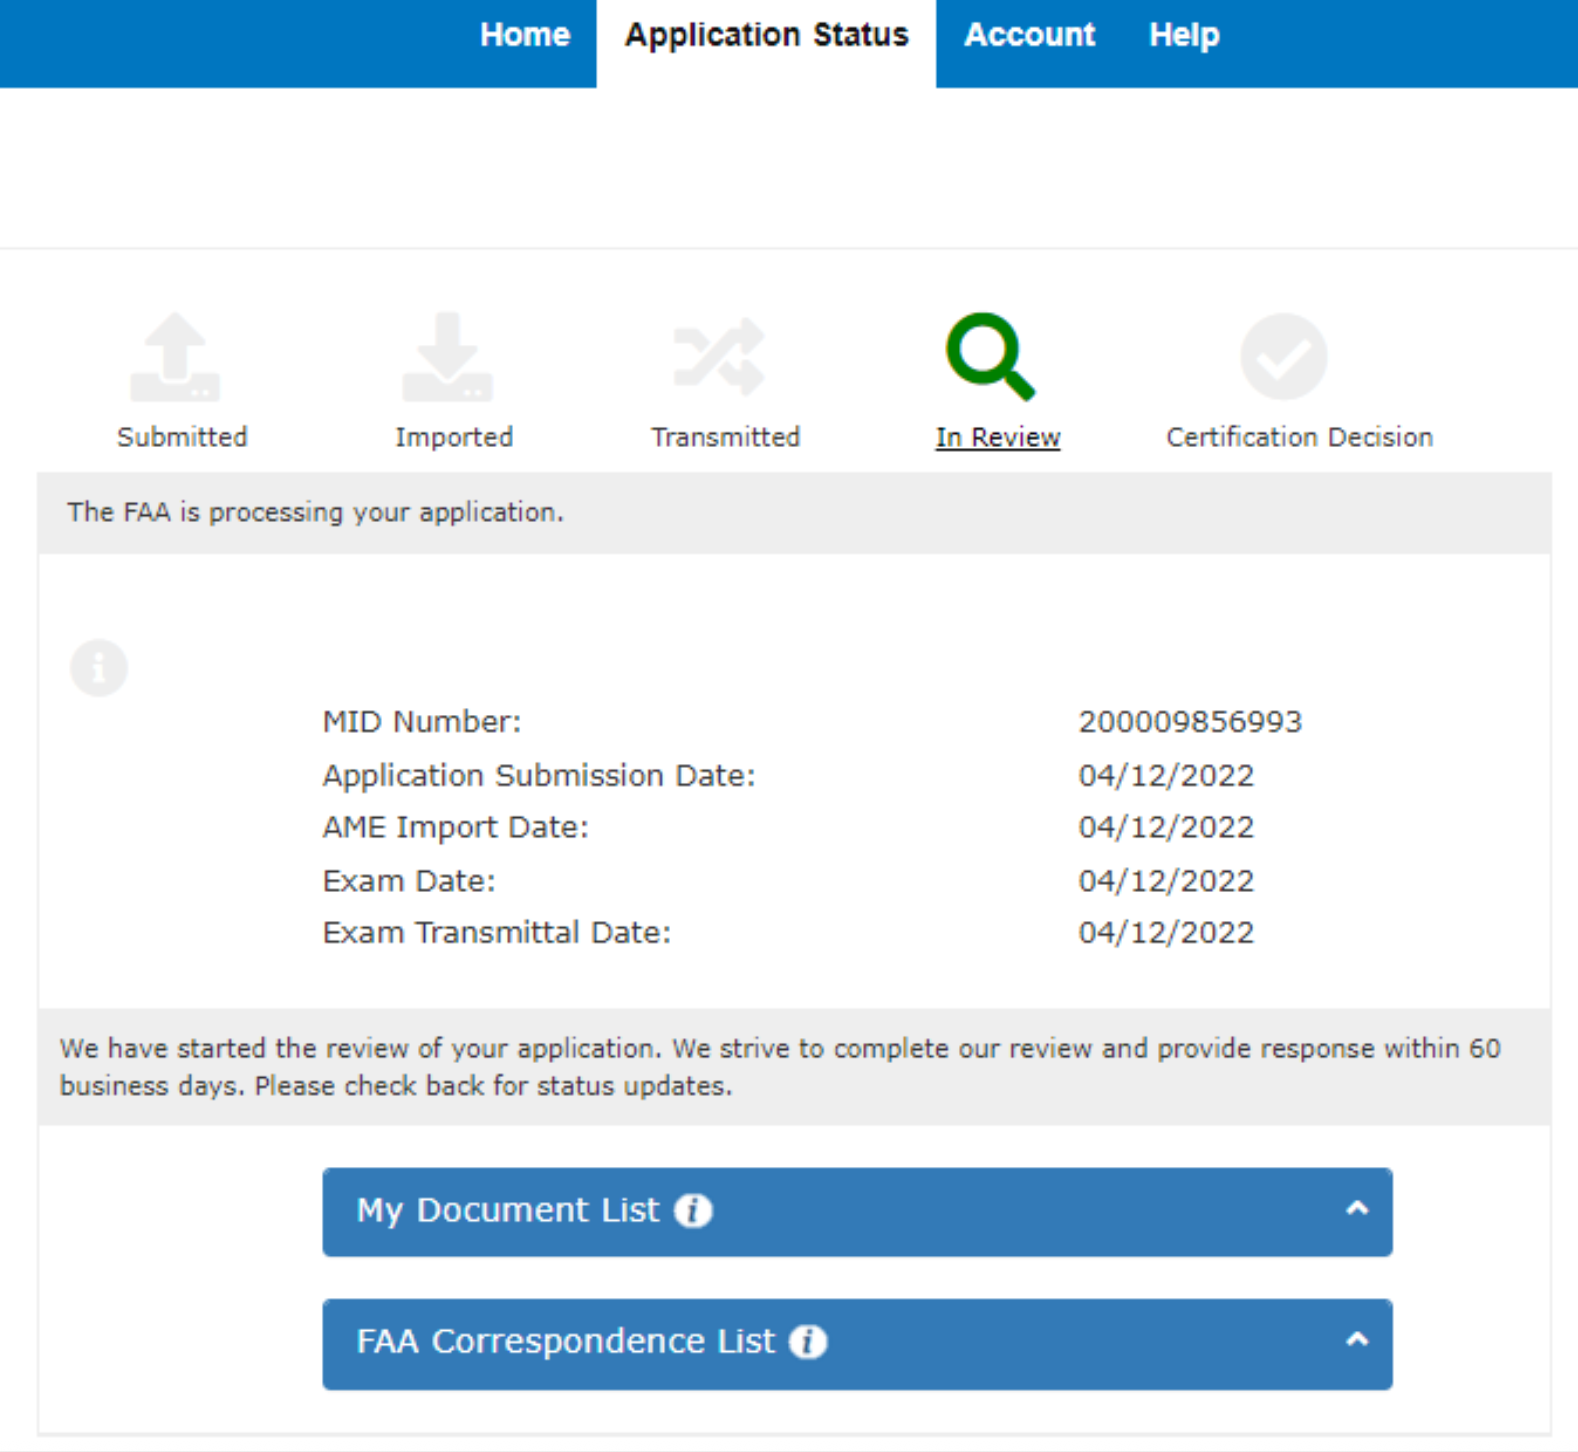Toggle the My Document List chevron arrow
The image size is (1578, 1452).
tap(1356, 1209)
